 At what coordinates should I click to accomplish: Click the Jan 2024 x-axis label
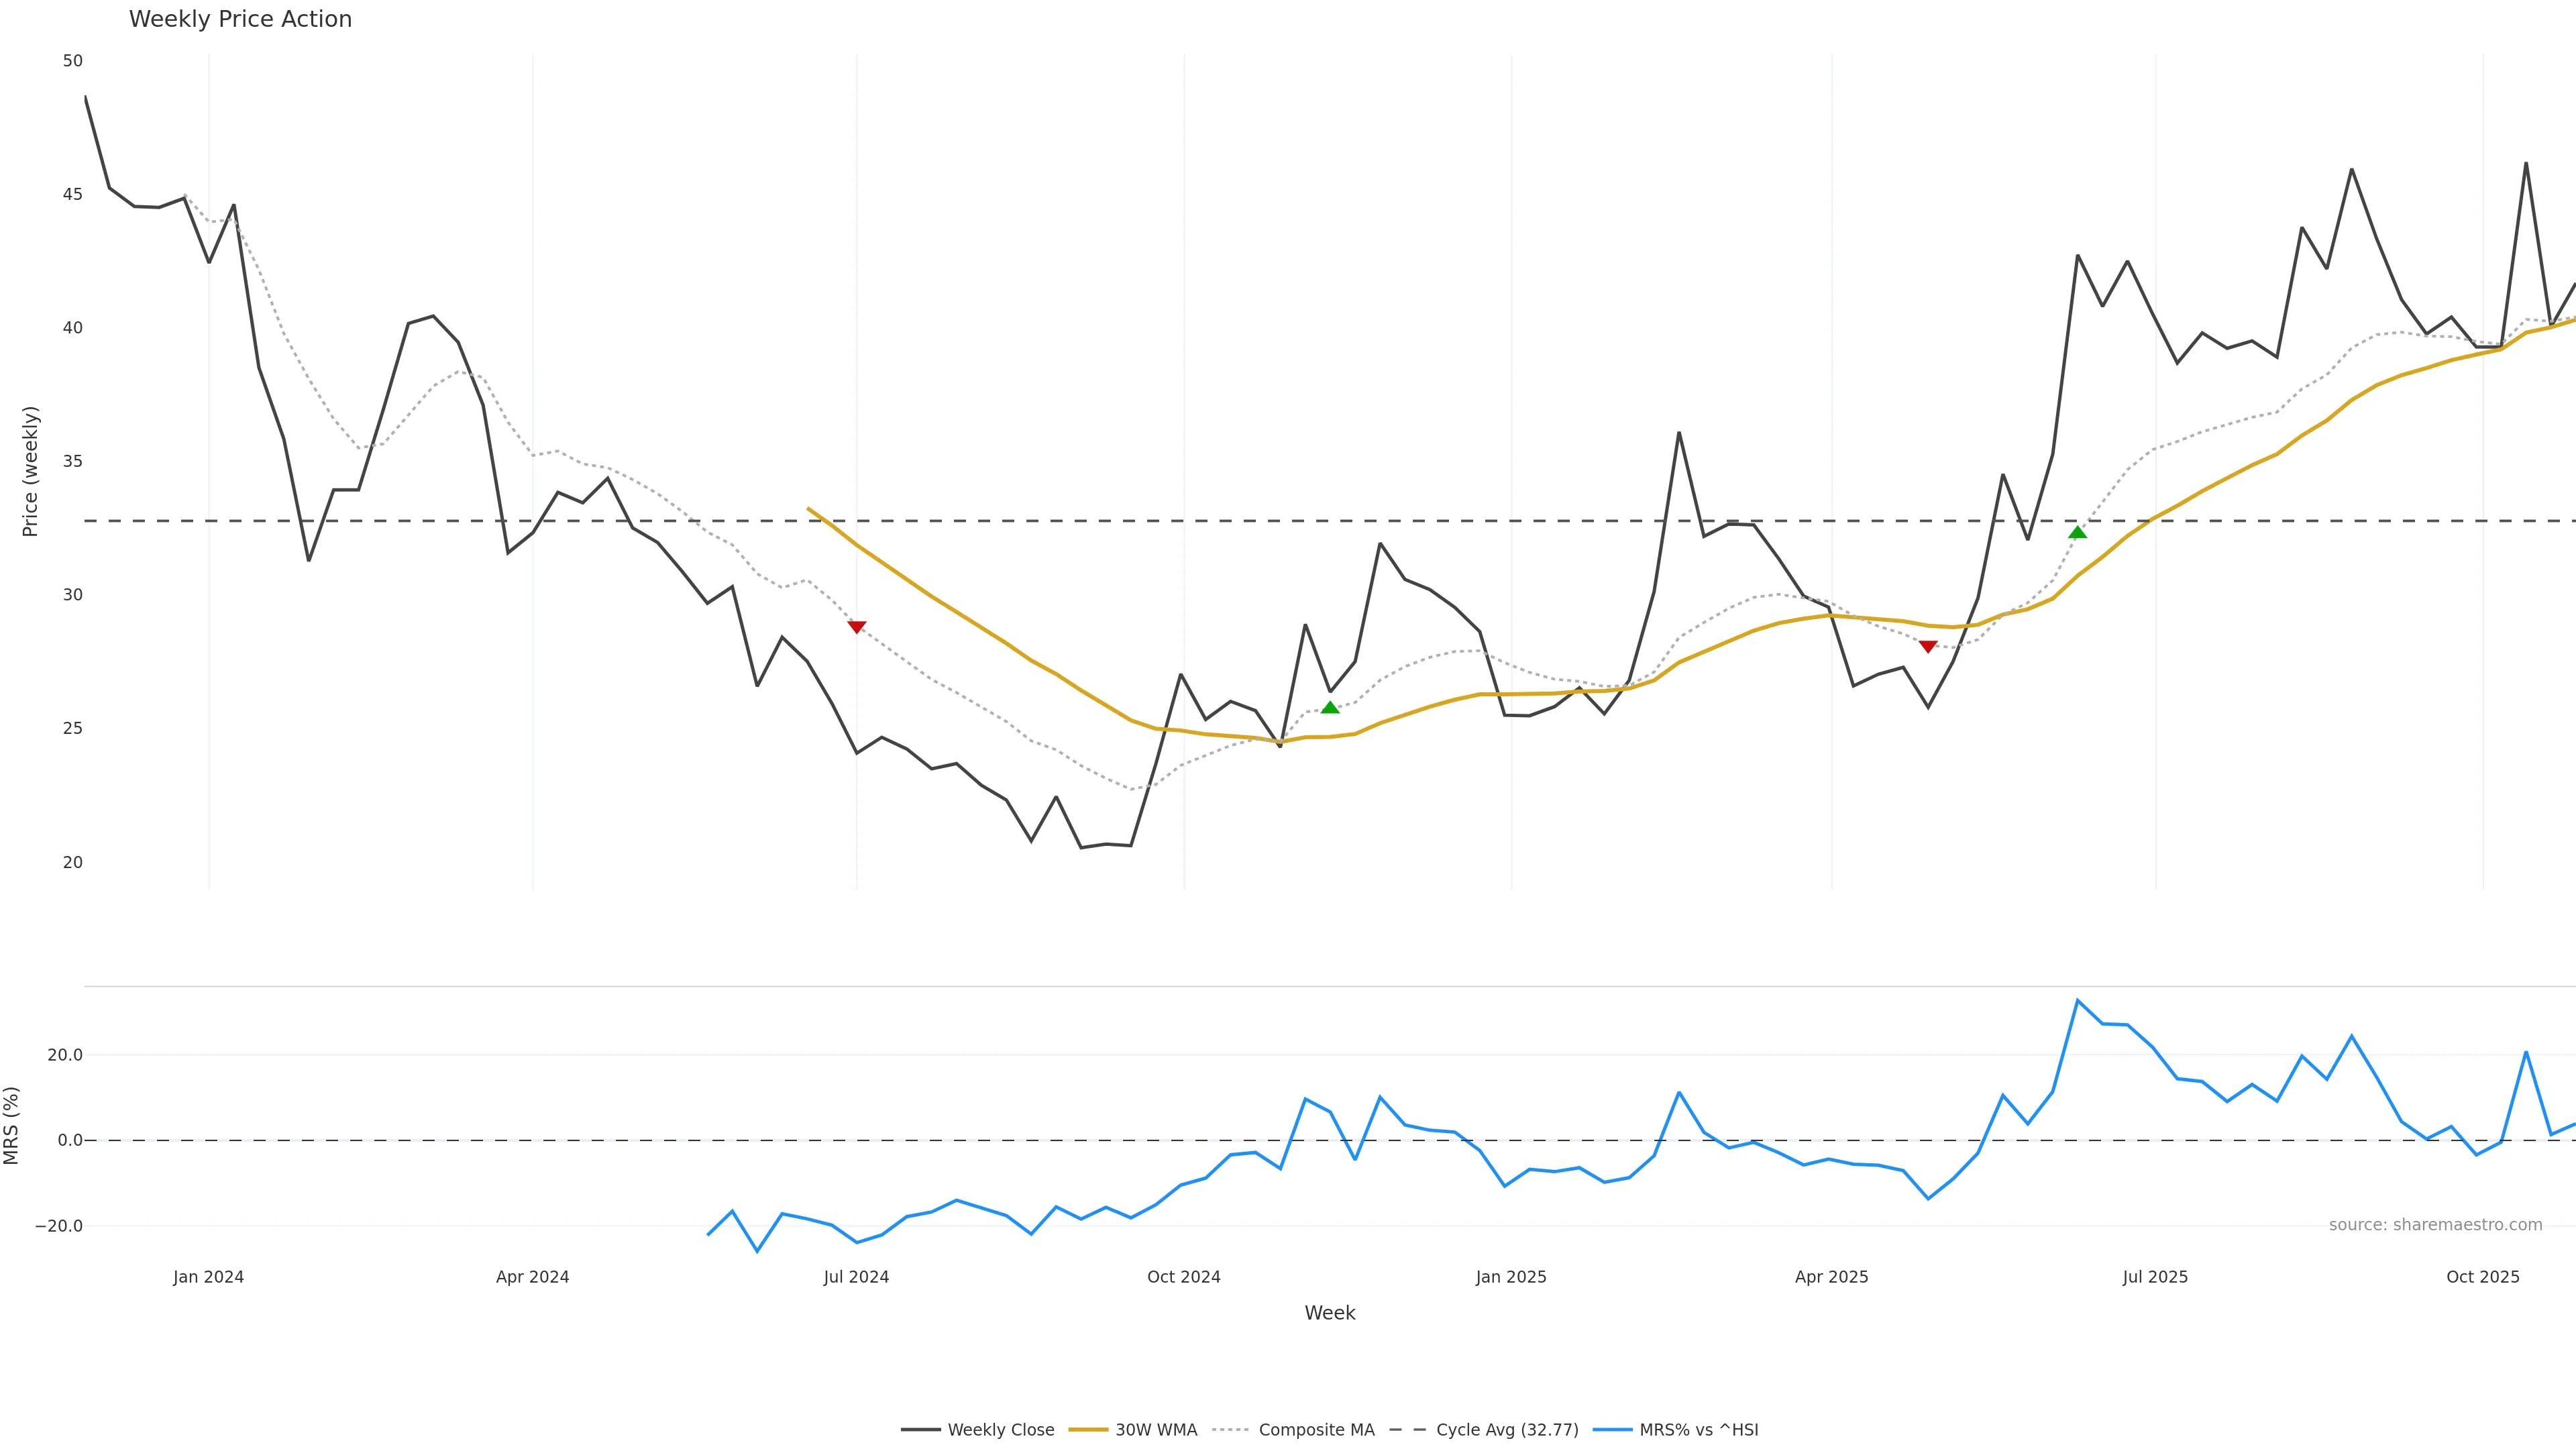(x=208, y=1277)
